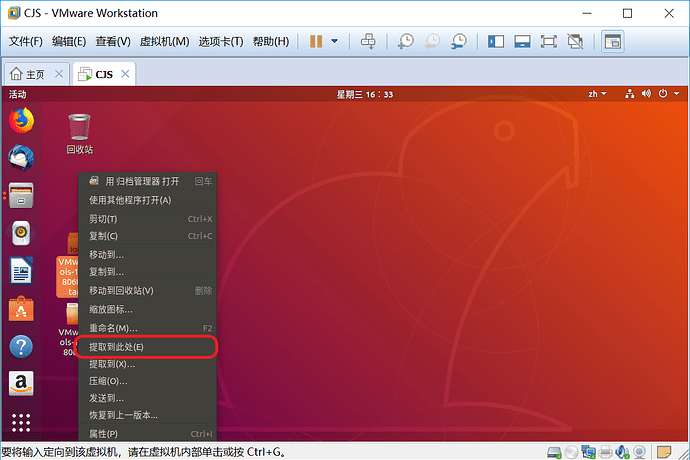This screenshot has width=690, height=460.
Task: Click the hard disk status bar icon
Action: pyautogui.click(x=554, y=452)
